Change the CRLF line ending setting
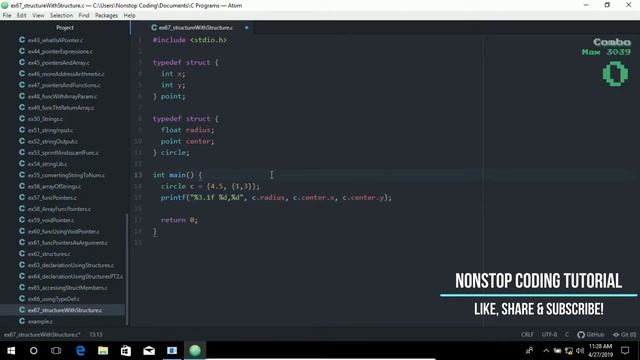This screenshot has width=640, height=360. (x=527, y=335)
